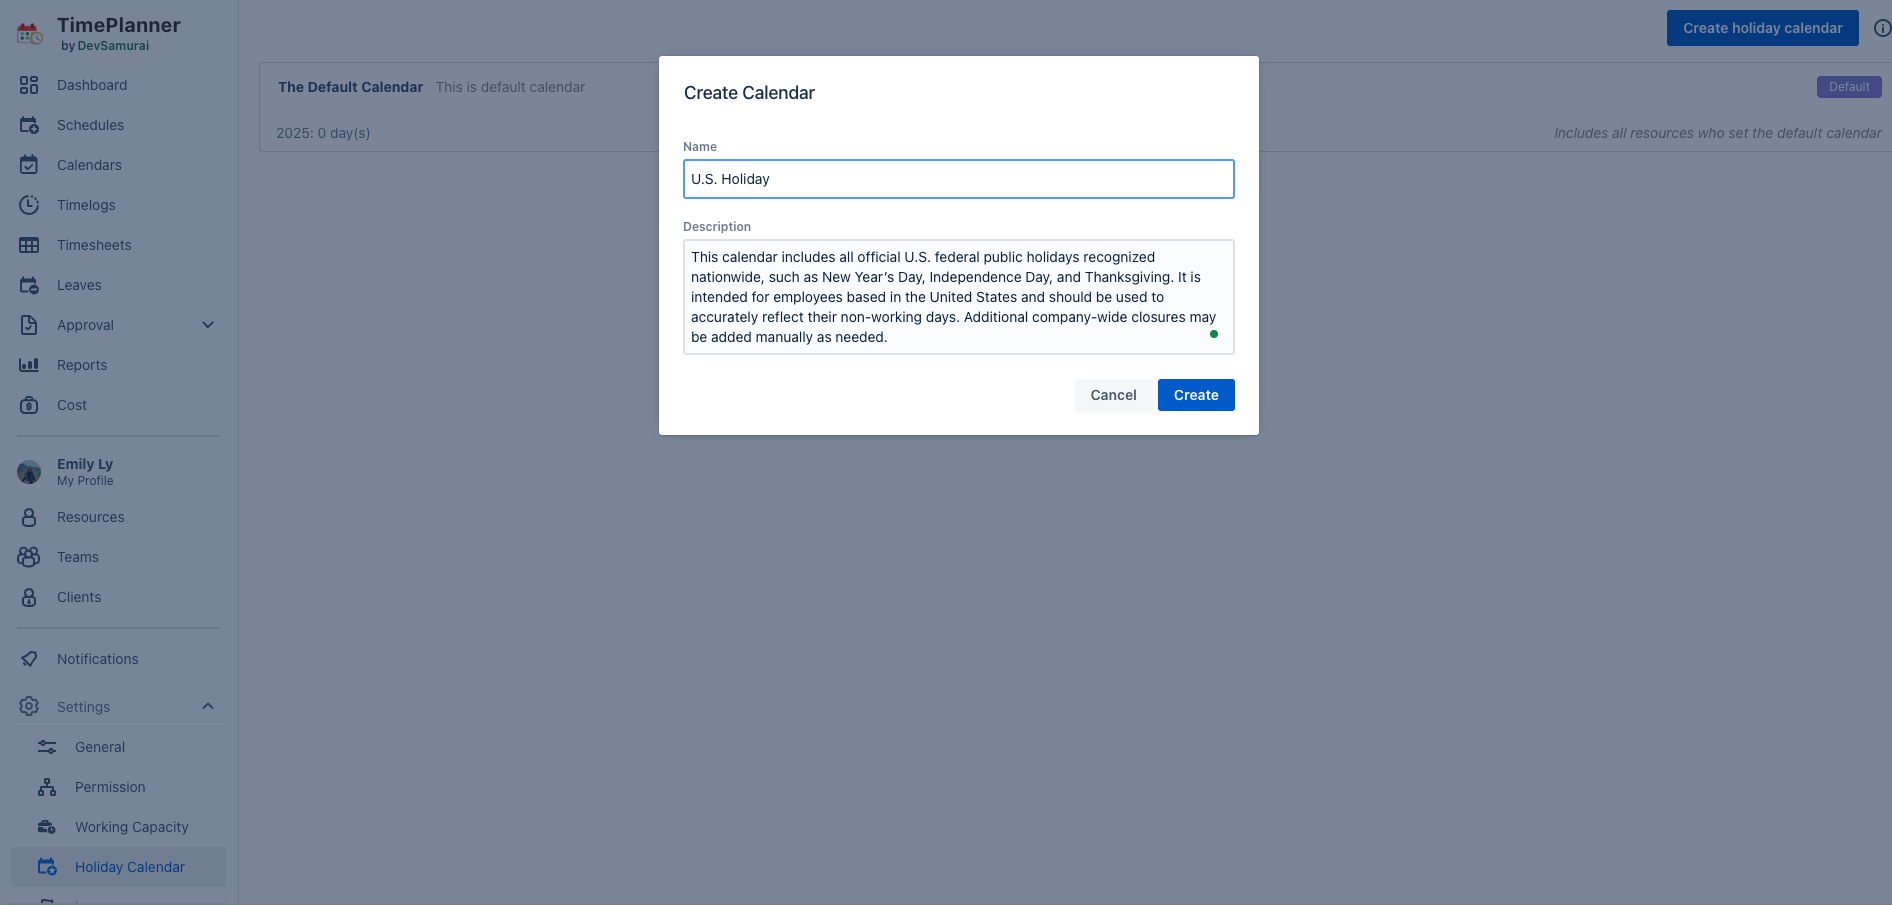Click the Timelogs clock icon

pos(29,205)
